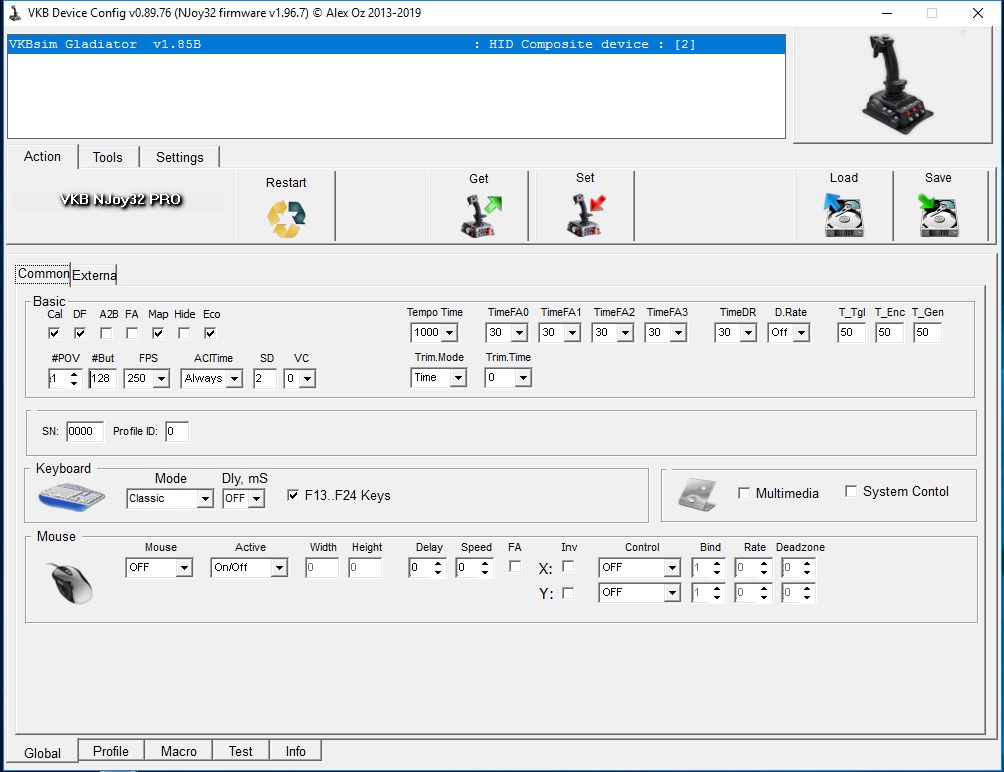Click the Load disk icon
This screenshot has width=1004, height=772.
pyautogui.click(x=843, y=216)
